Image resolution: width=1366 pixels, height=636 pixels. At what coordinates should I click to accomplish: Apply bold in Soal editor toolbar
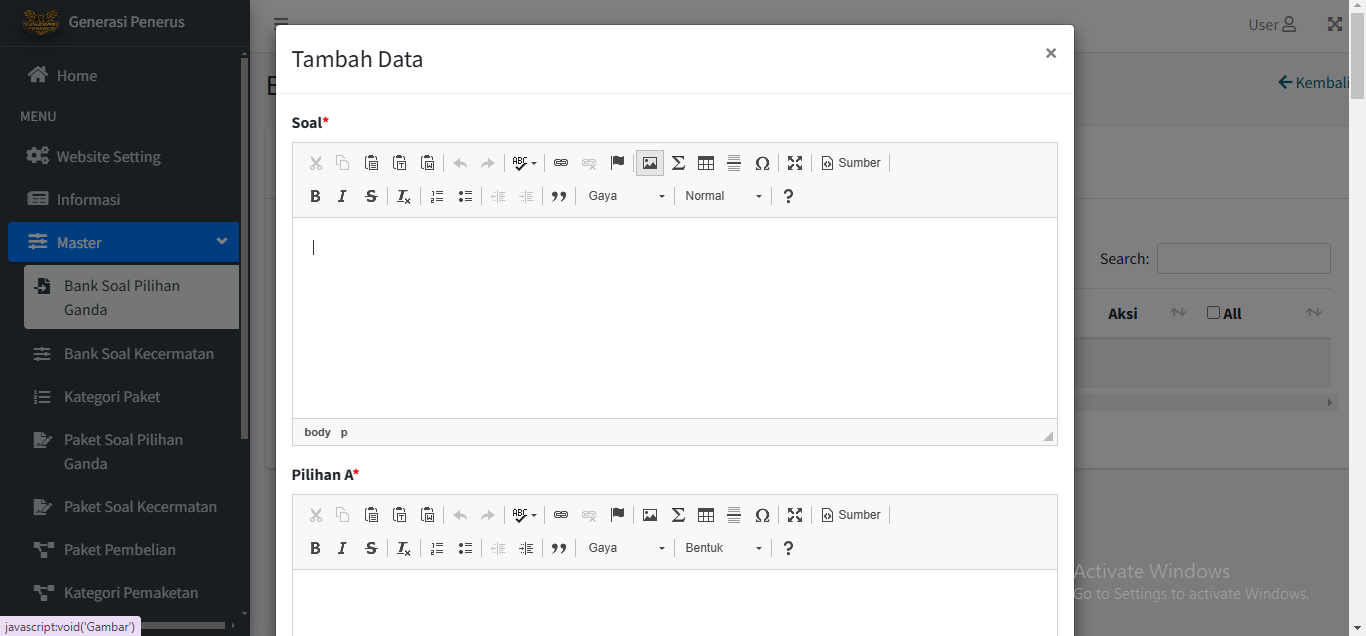coord(315,196)
